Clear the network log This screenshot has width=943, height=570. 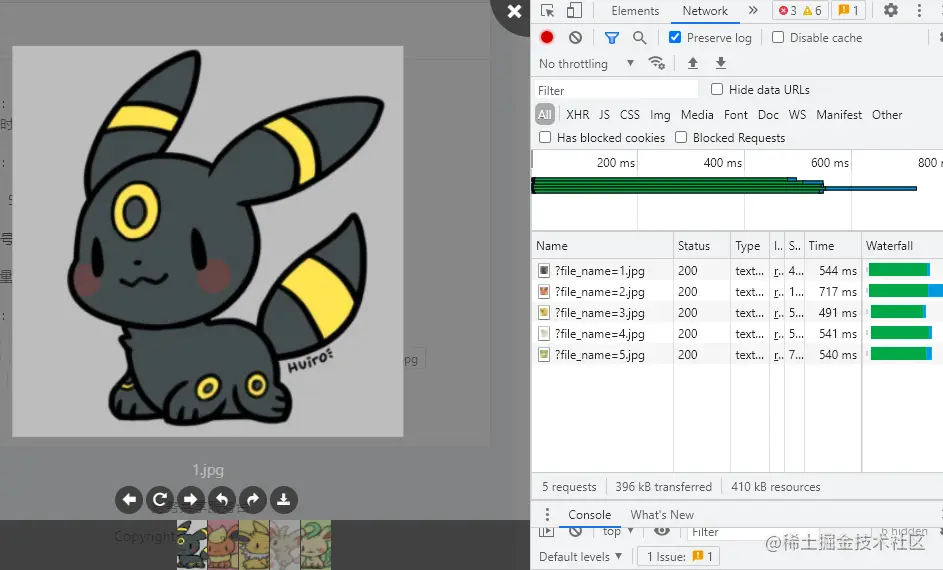pyautogui.click(x=575, y=38)
